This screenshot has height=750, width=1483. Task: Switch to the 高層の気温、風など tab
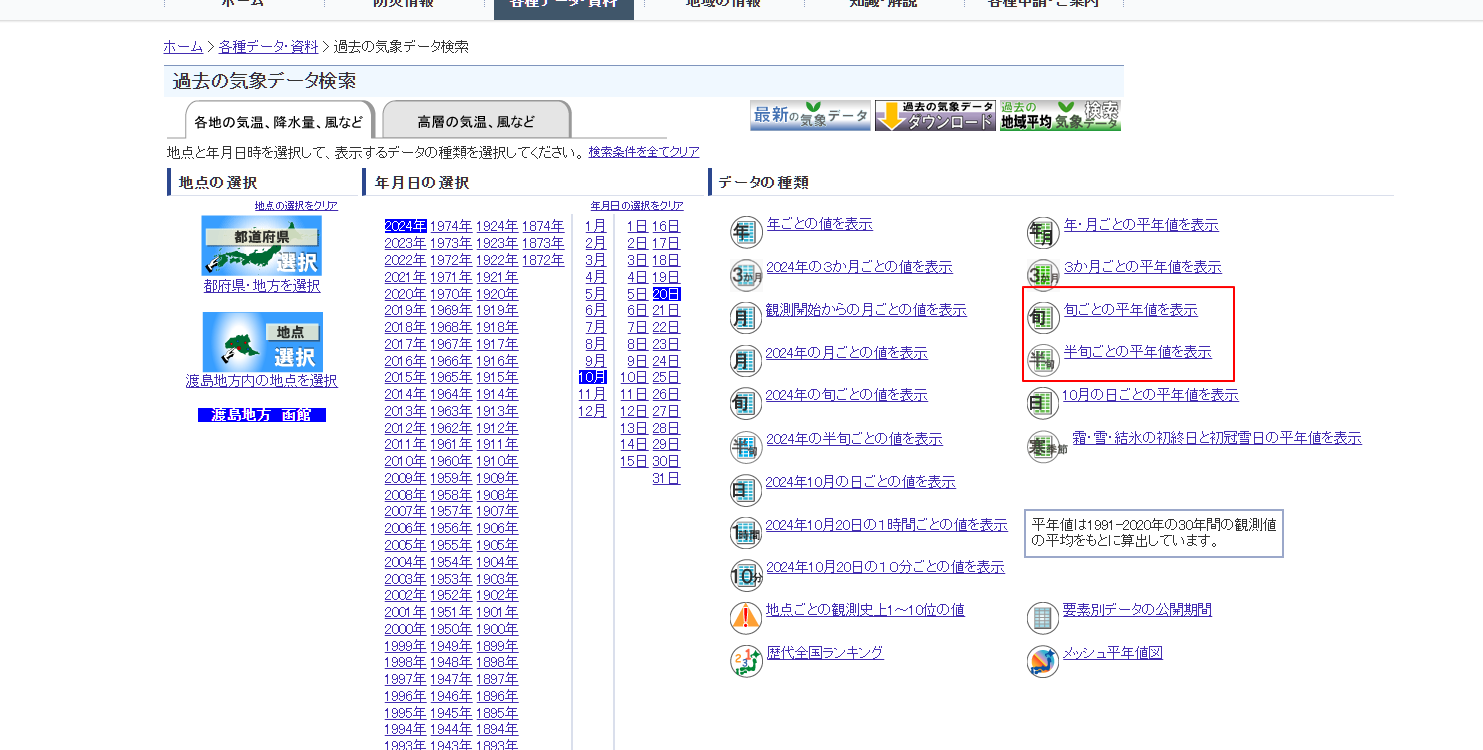(x=476, y=122)
